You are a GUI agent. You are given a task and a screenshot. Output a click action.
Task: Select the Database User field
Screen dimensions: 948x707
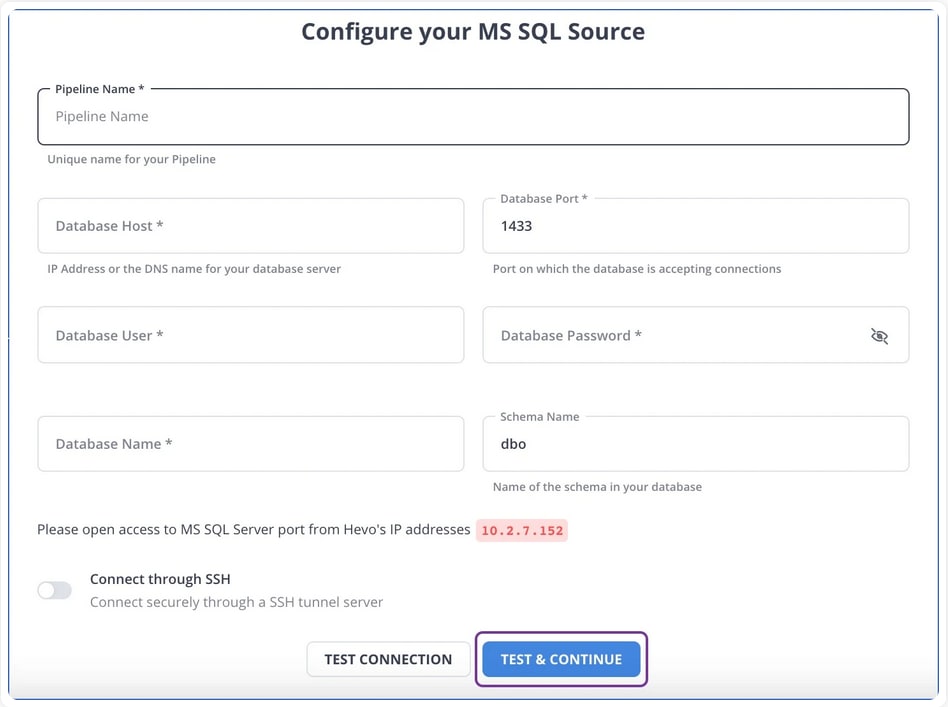[251, 335]
